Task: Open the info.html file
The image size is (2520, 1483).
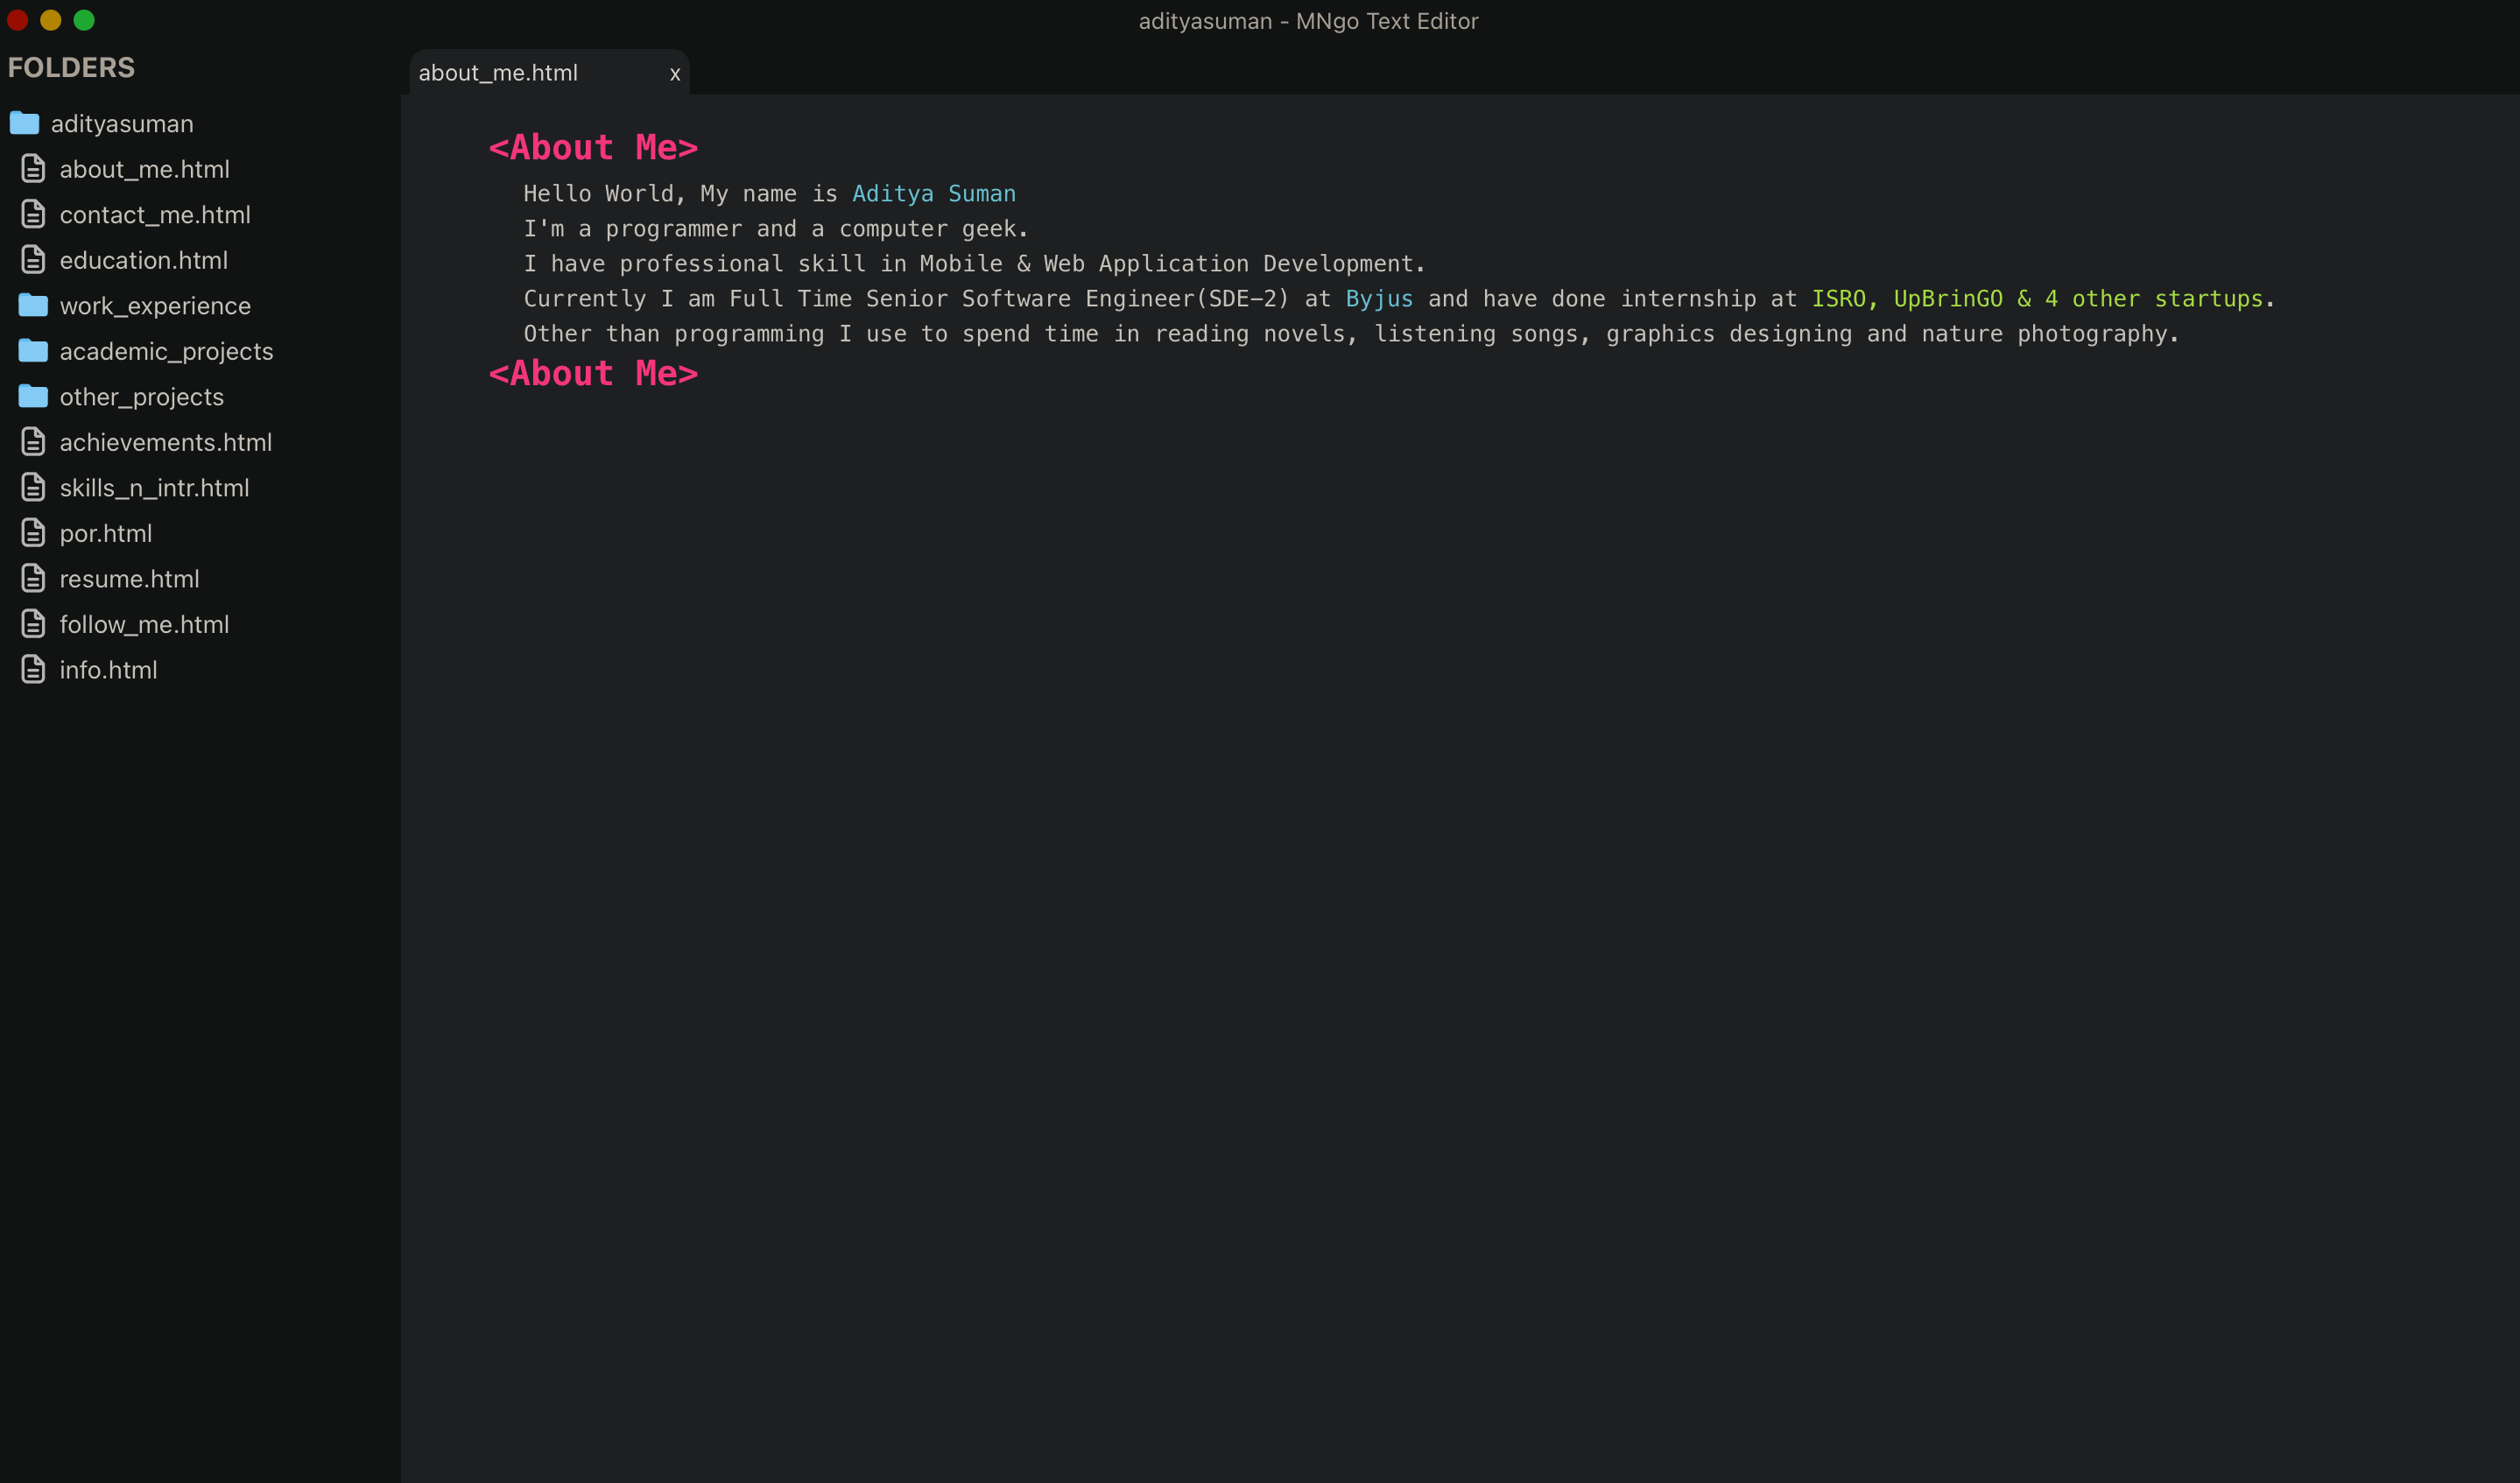Action: pos(108,670)
